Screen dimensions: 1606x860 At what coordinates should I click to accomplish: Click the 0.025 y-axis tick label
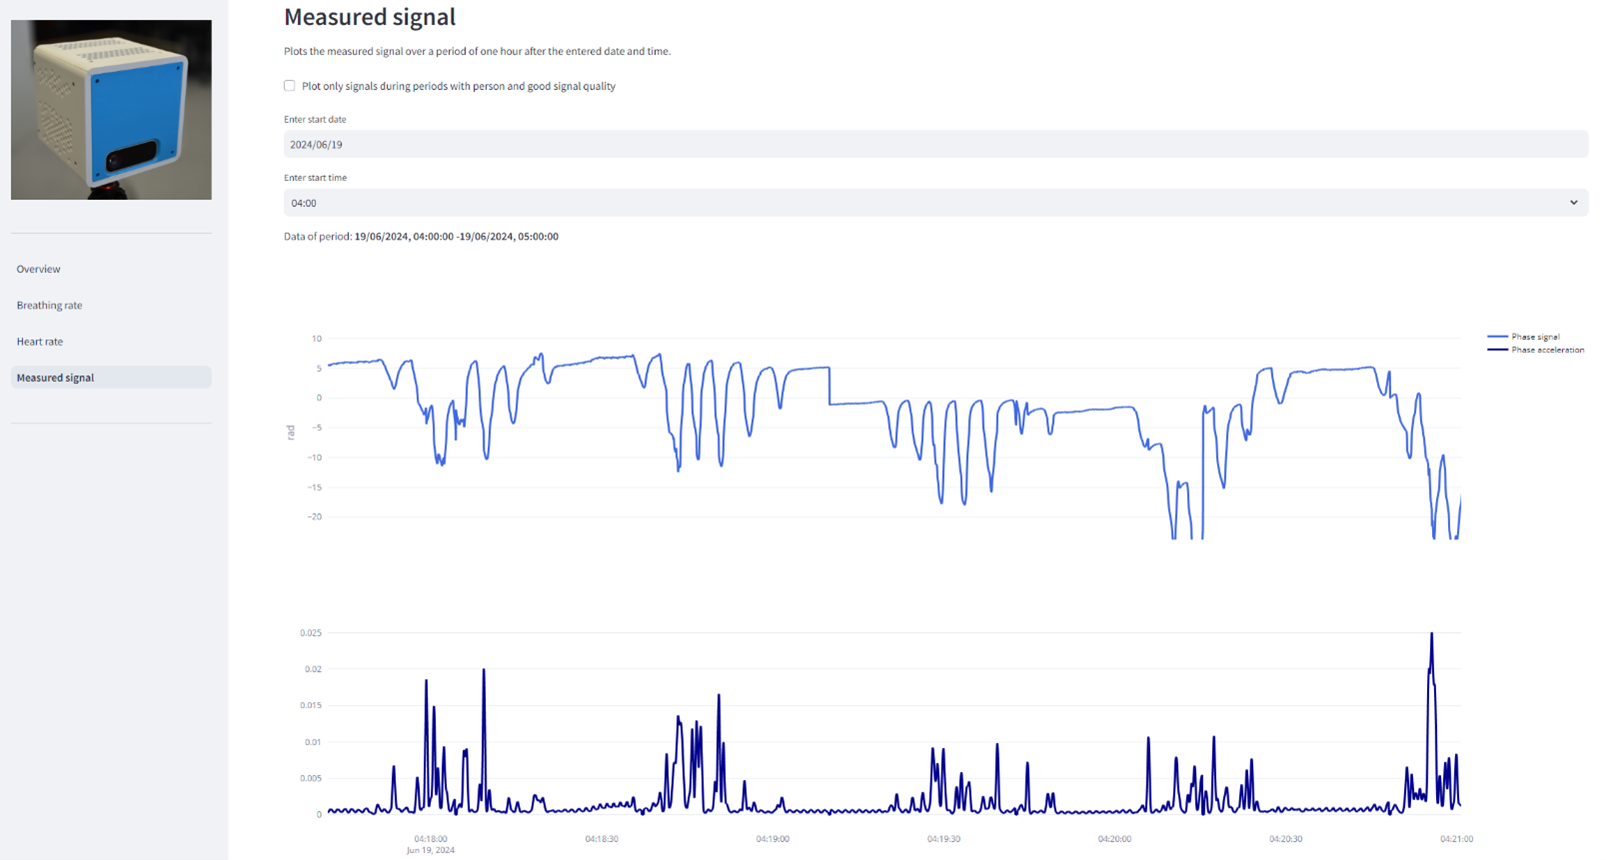click(311, 633)
